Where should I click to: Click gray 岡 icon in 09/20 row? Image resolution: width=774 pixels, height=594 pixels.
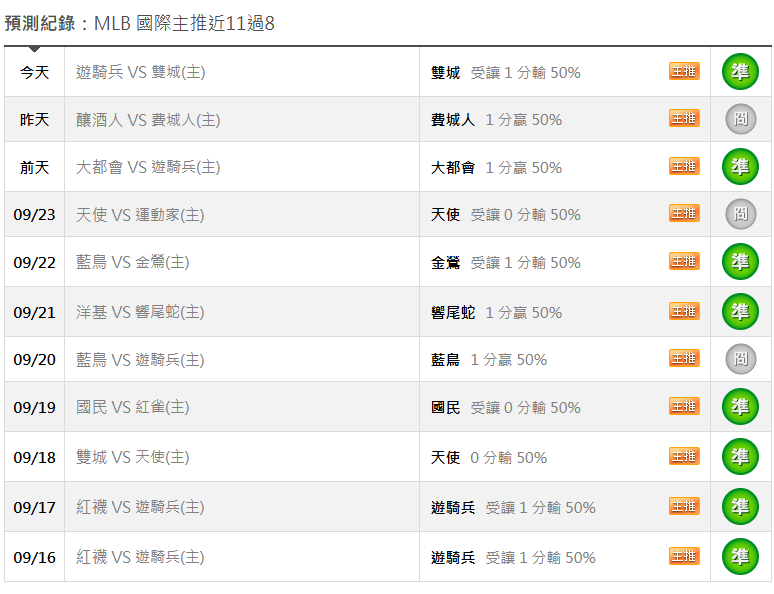point(740,359)
